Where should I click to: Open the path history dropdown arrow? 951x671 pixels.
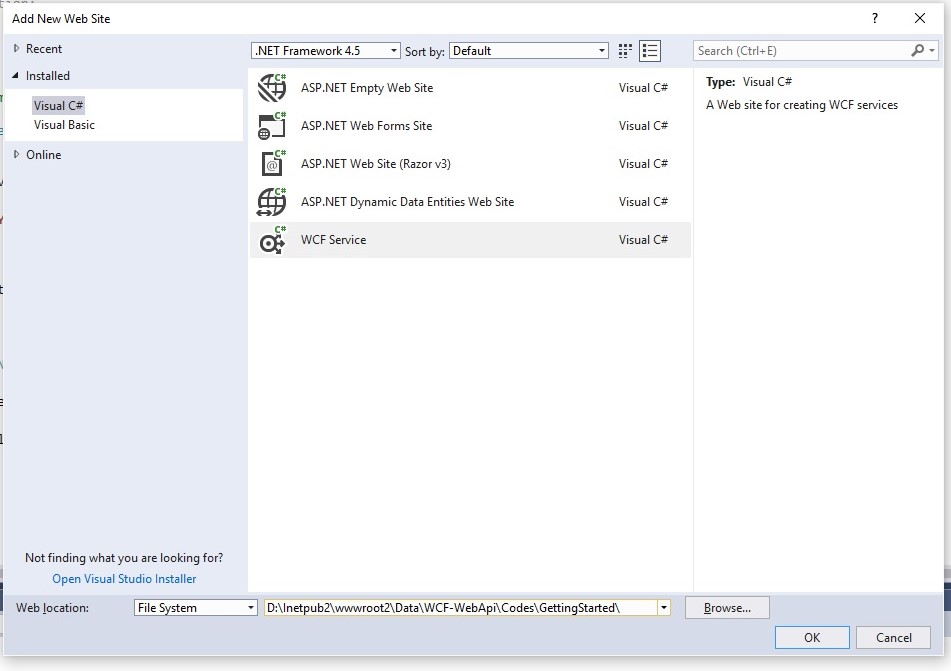(664, 608)
